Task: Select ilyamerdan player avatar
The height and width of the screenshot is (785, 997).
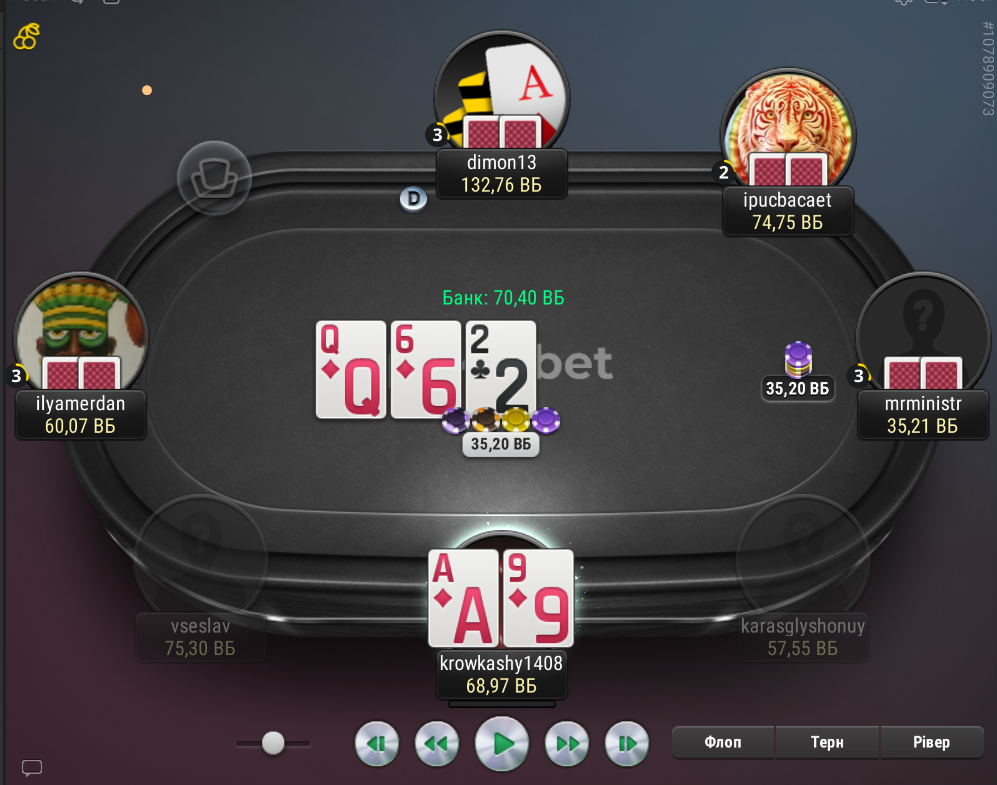Action: point(81,334)
